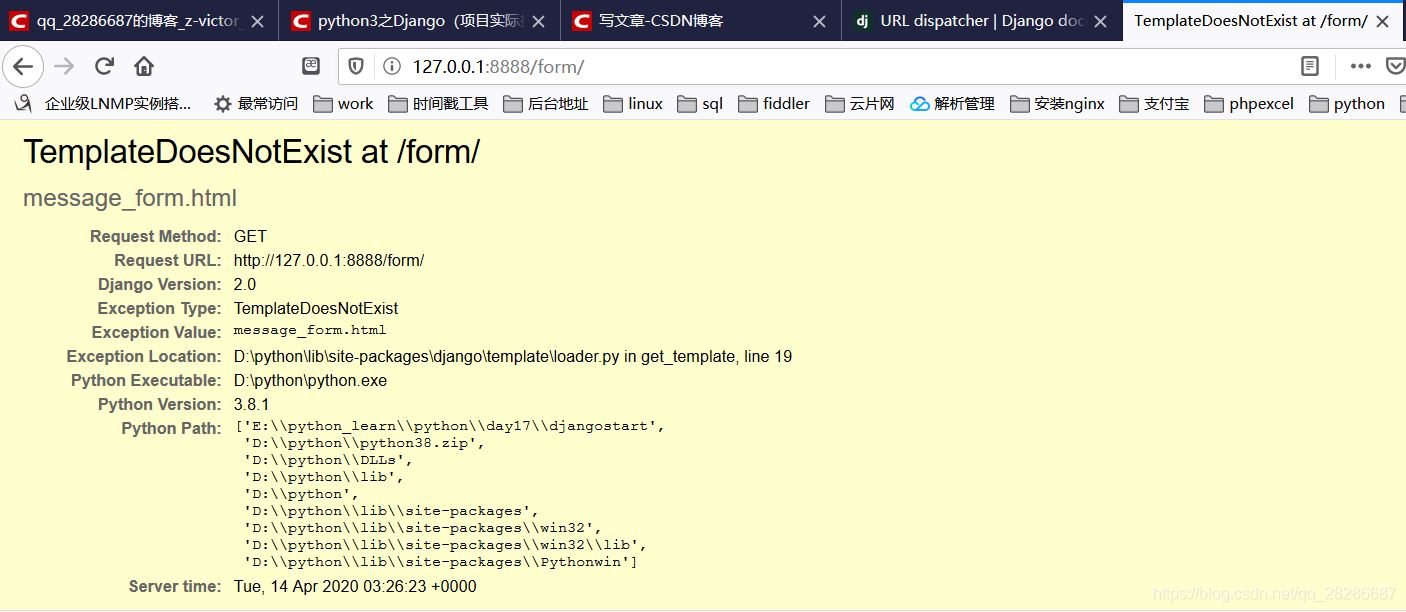Screen dimensions: 1406x612
Task: Click the Exception Type value TemplateDoesNotExist
Action: (x=316, y=309)
